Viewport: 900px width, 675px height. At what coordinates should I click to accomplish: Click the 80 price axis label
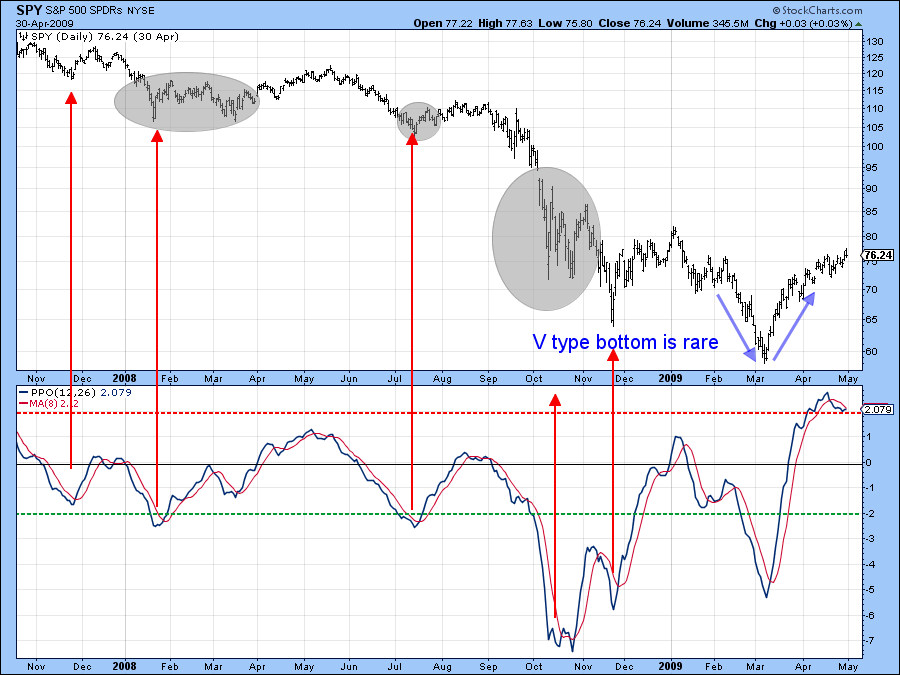(x=872, y=236)
